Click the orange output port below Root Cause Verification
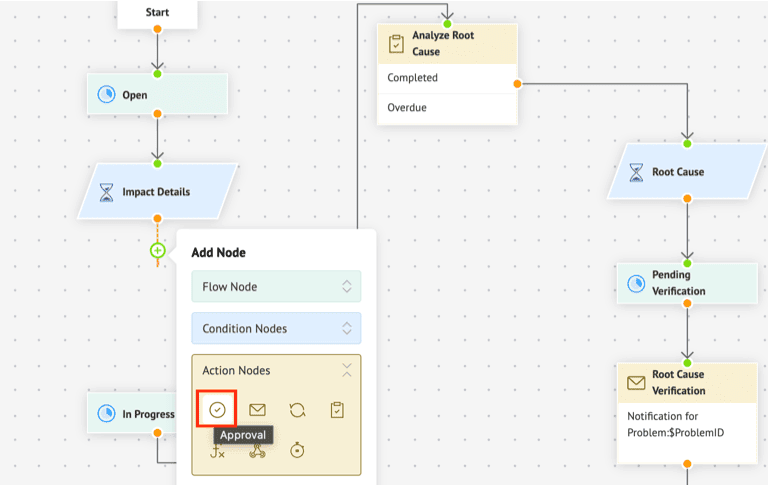 coord(687,463)
